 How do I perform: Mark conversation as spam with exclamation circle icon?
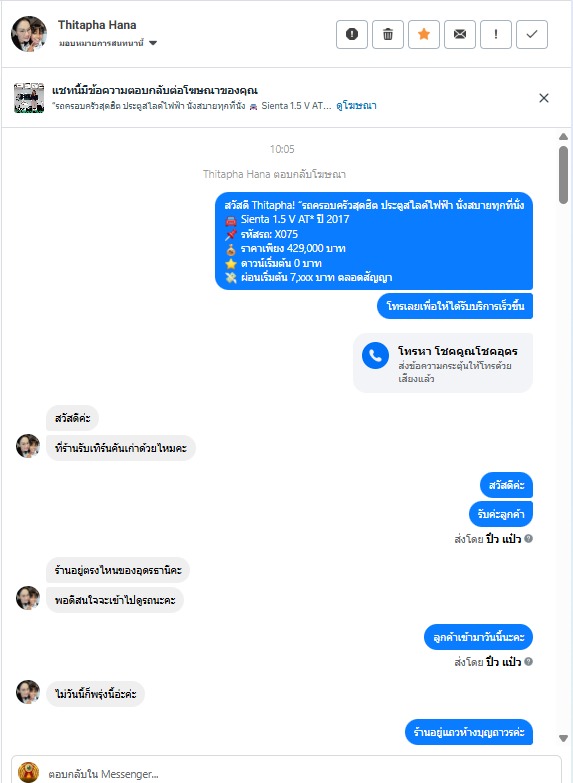(x=352, y=34)
